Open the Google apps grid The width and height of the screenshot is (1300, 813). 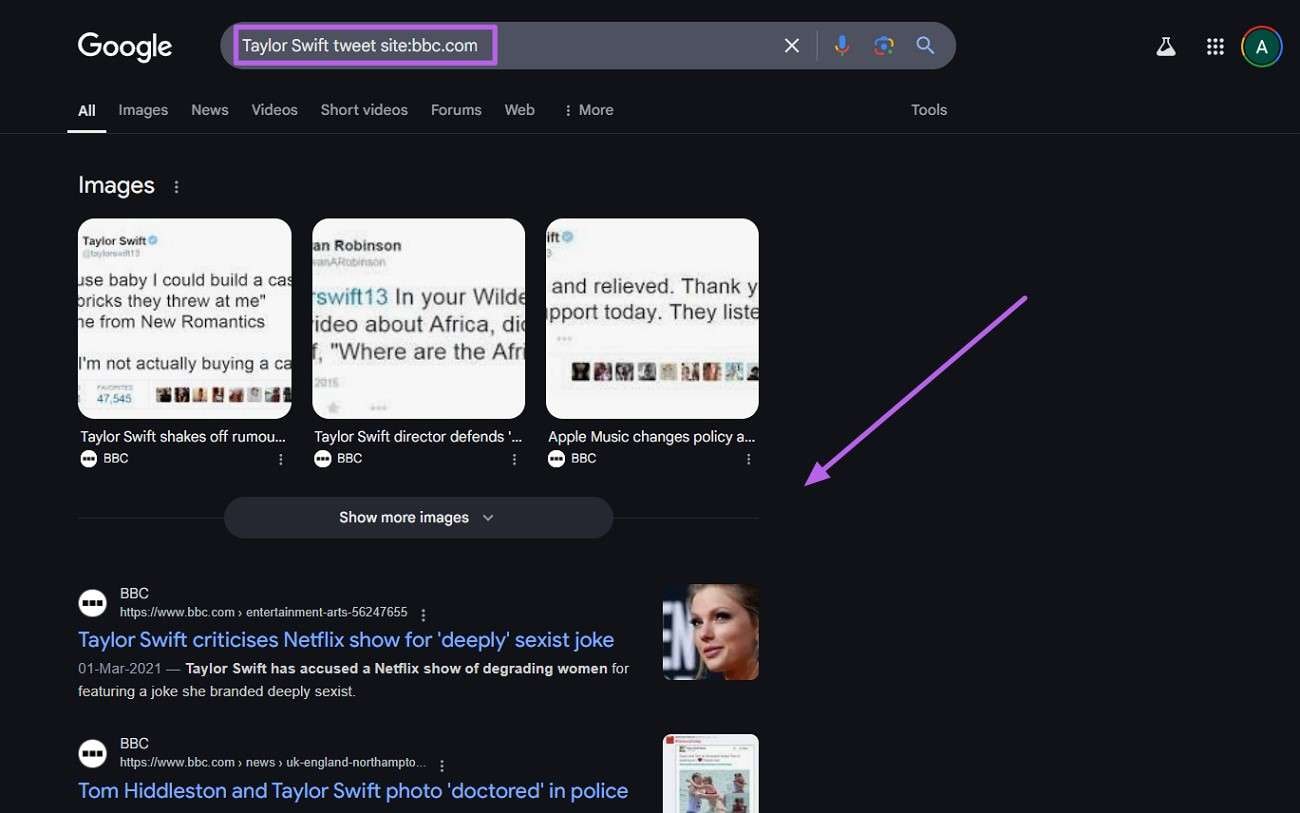[1215, 47]
